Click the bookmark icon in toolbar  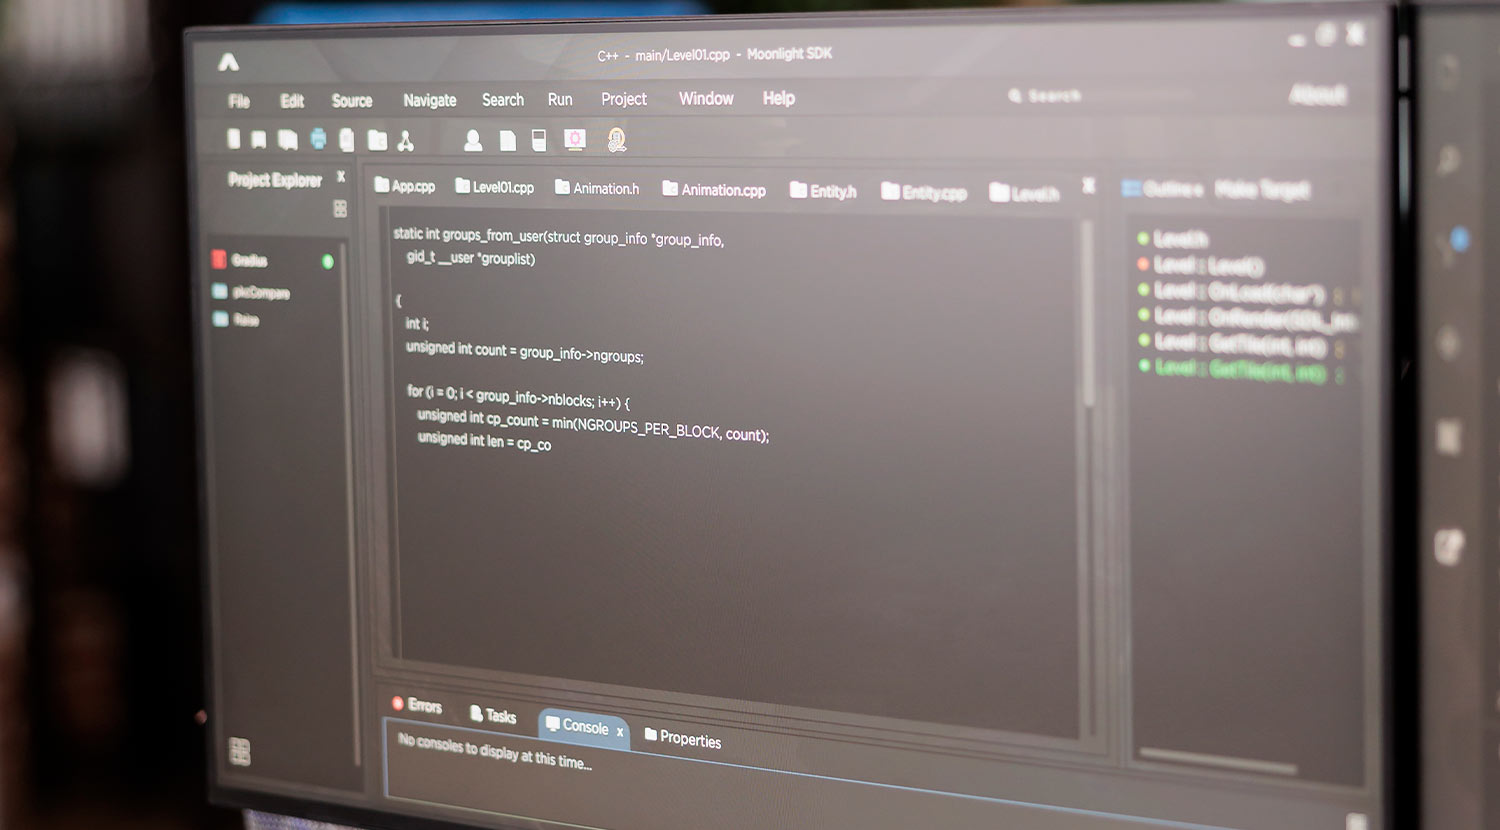(259, 140)
